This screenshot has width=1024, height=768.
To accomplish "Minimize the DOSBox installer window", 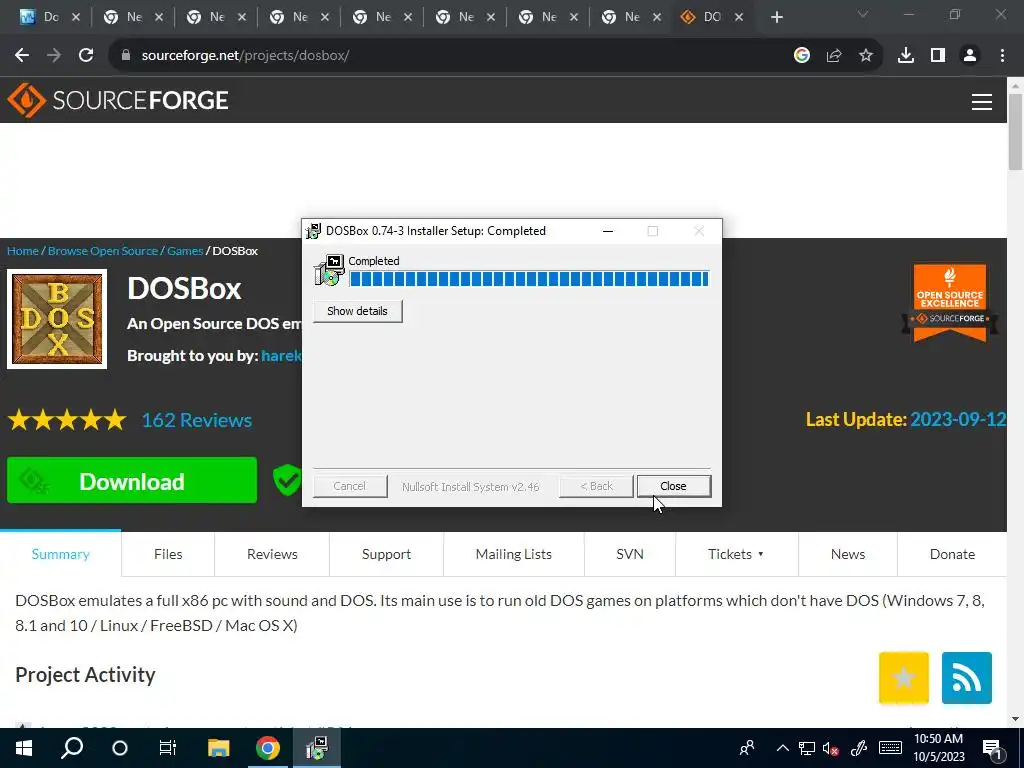I will click(608, 231).
